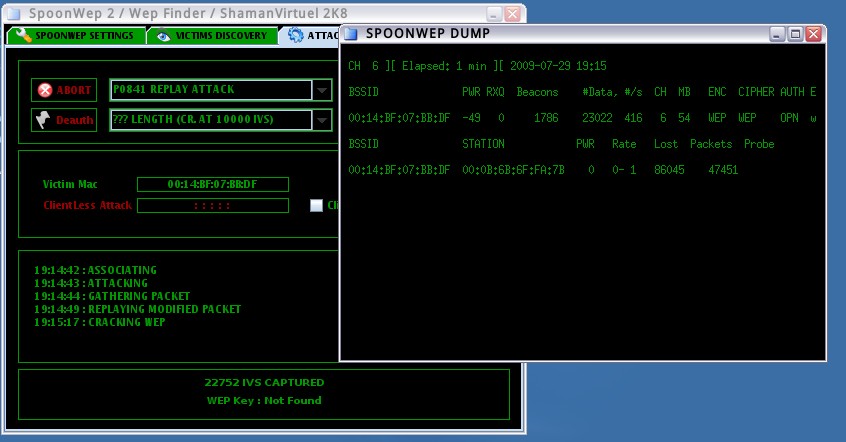
Task: Close the SpoonWep 2 main window
Action: (x=513, y=14)
